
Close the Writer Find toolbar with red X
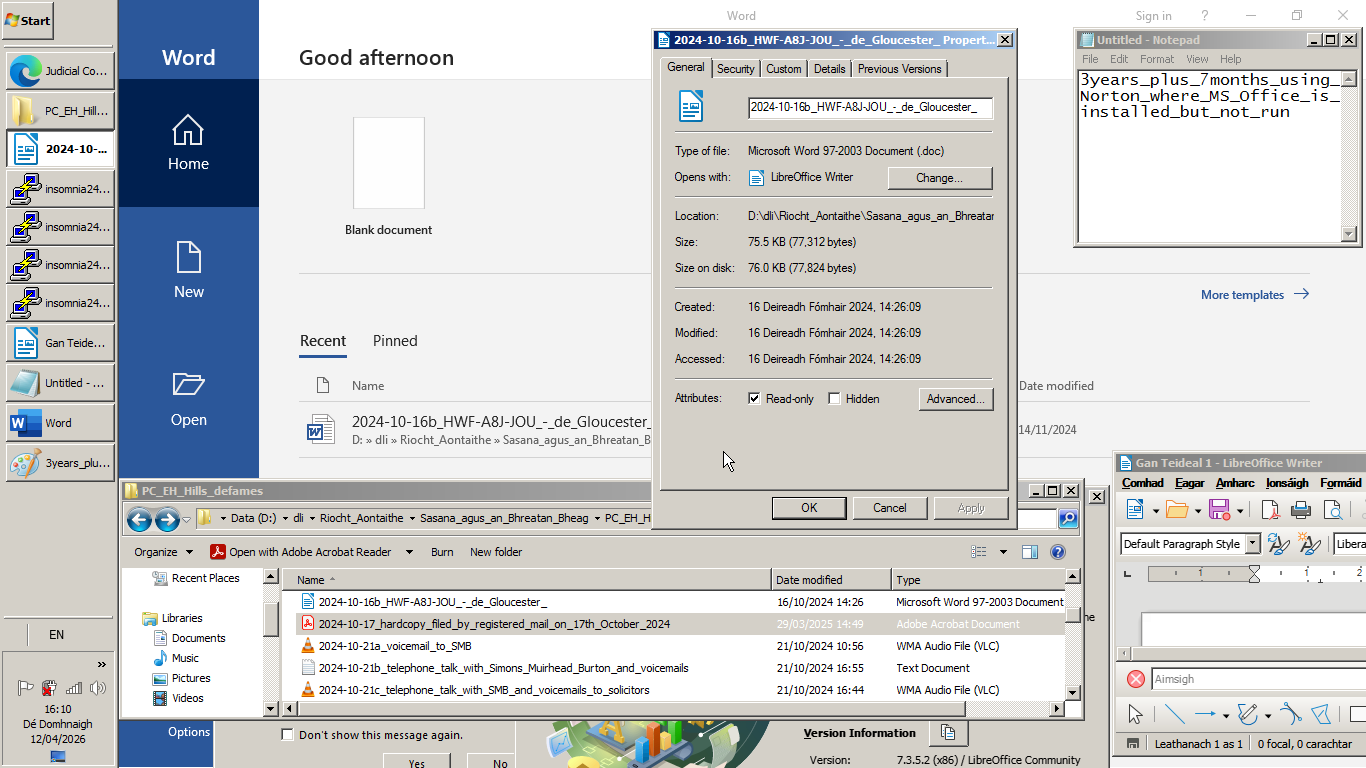[1136, 679]
